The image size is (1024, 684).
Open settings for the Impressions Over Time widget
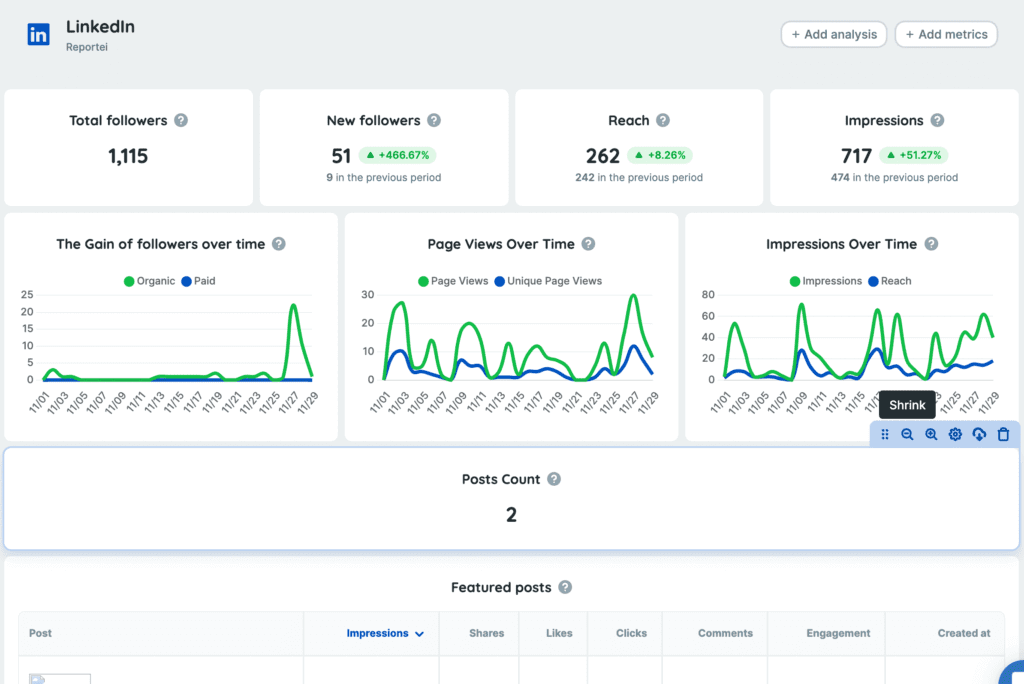955,434
